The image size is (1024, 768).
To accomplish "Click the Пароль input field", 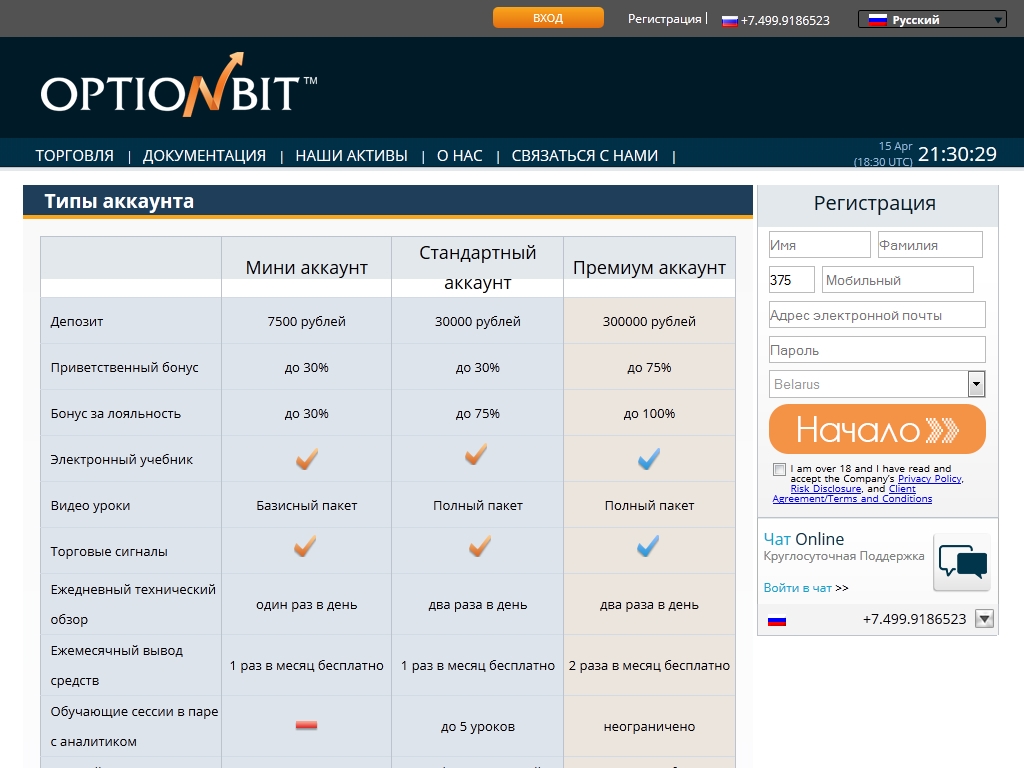I will click(x=876, y=350).
